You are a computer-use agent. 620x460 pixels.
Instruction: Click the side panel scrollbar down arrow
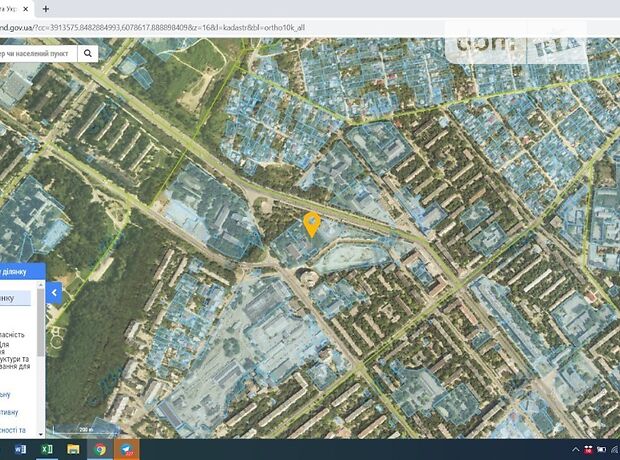coord(41,434)
